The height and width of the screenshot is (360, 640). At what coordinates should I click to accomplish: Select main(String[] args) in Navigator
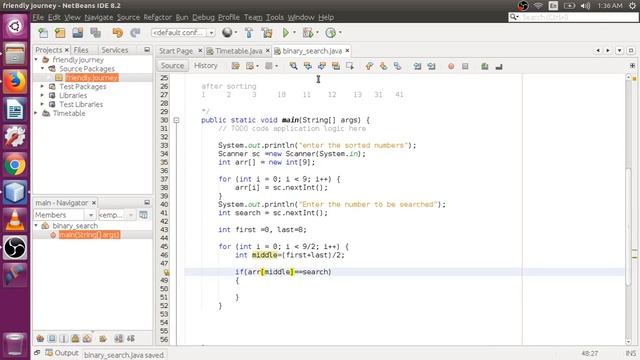point(89,235)
